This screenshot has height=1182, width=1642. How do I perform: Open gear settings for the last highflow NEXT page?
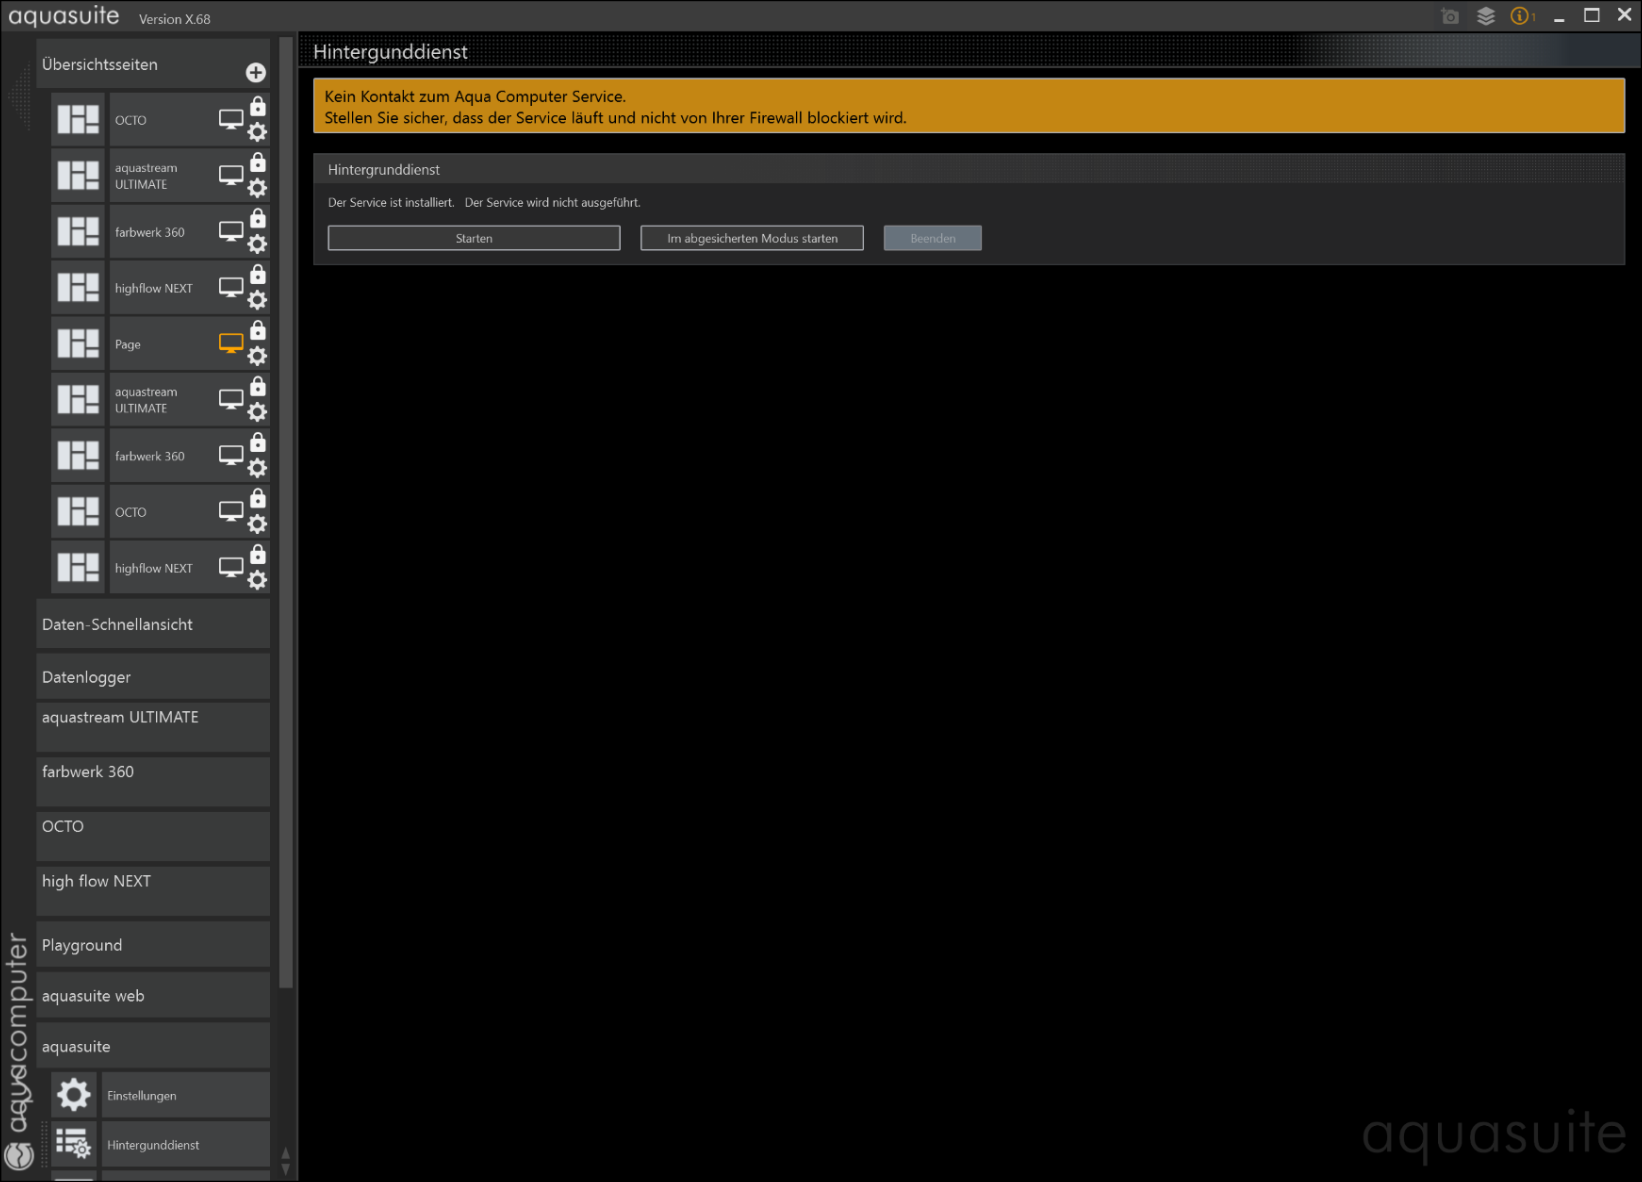pyautogui.click(x=257, y=580)
